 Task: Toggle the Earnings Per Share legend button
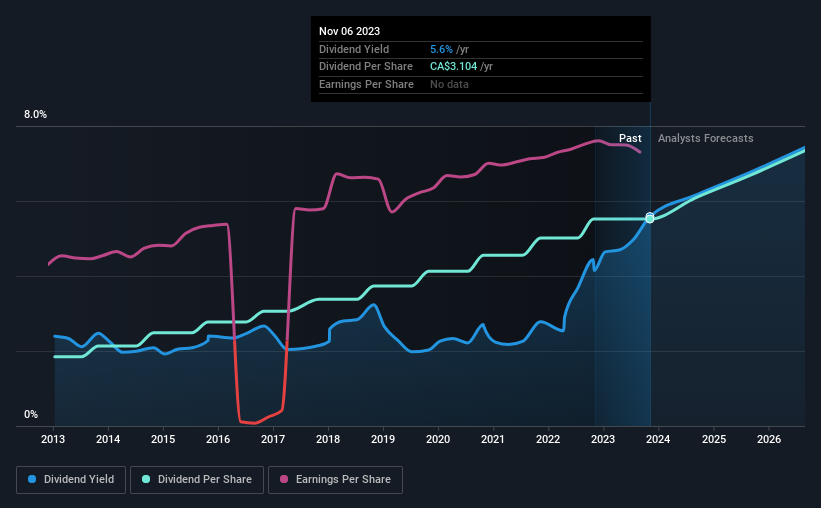[x=335, y=480]
